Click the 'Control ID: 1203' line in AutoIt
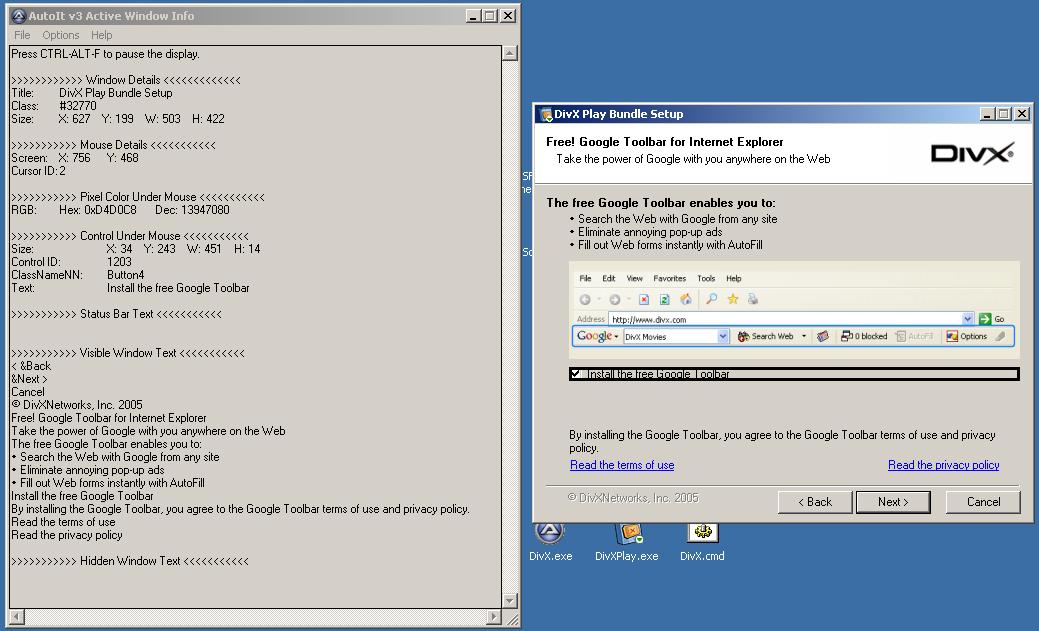The height and width of the screenshot is (631, 1039). (x=72, y=262)
